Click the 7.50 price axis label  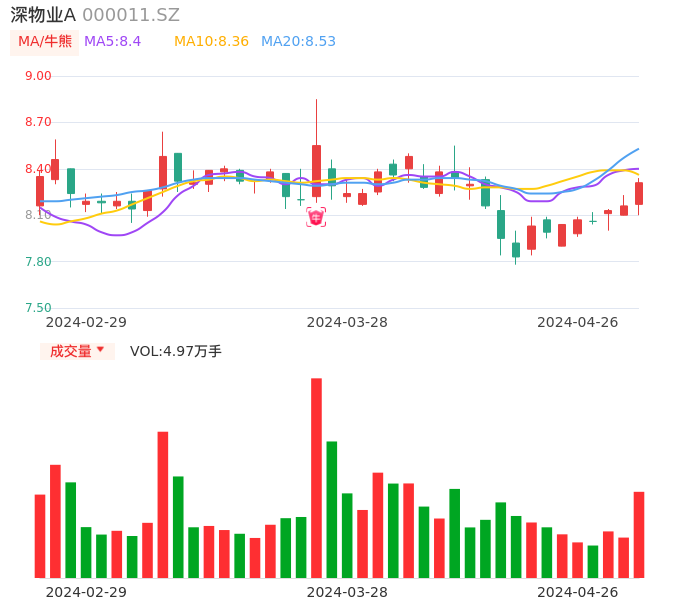37,308
